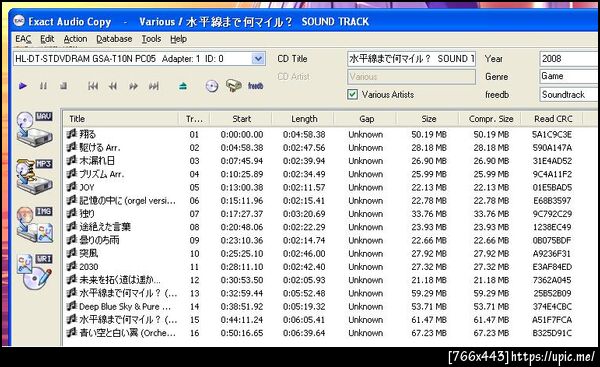Sort by Title column header
Viewport: 600px width, 367px height.
[121, 119]
